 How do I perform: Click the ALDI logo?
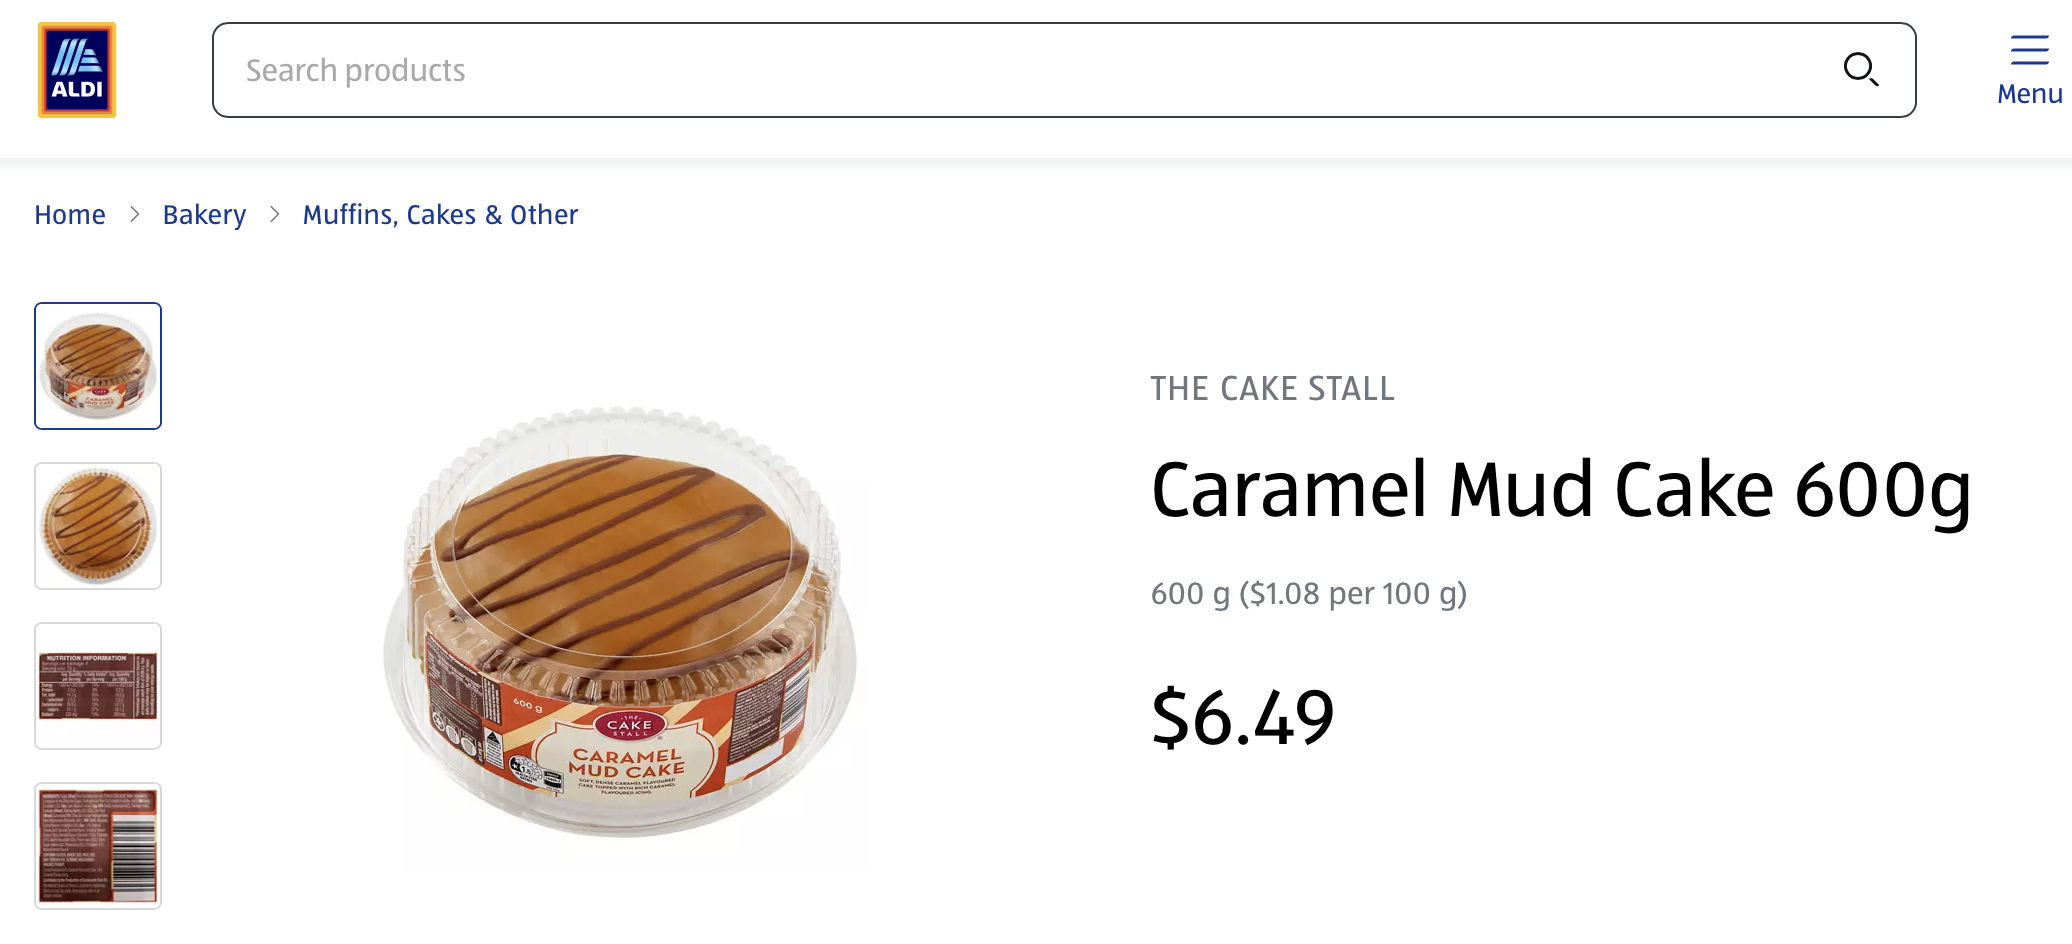pyautogui.click(x=77, y=70)
